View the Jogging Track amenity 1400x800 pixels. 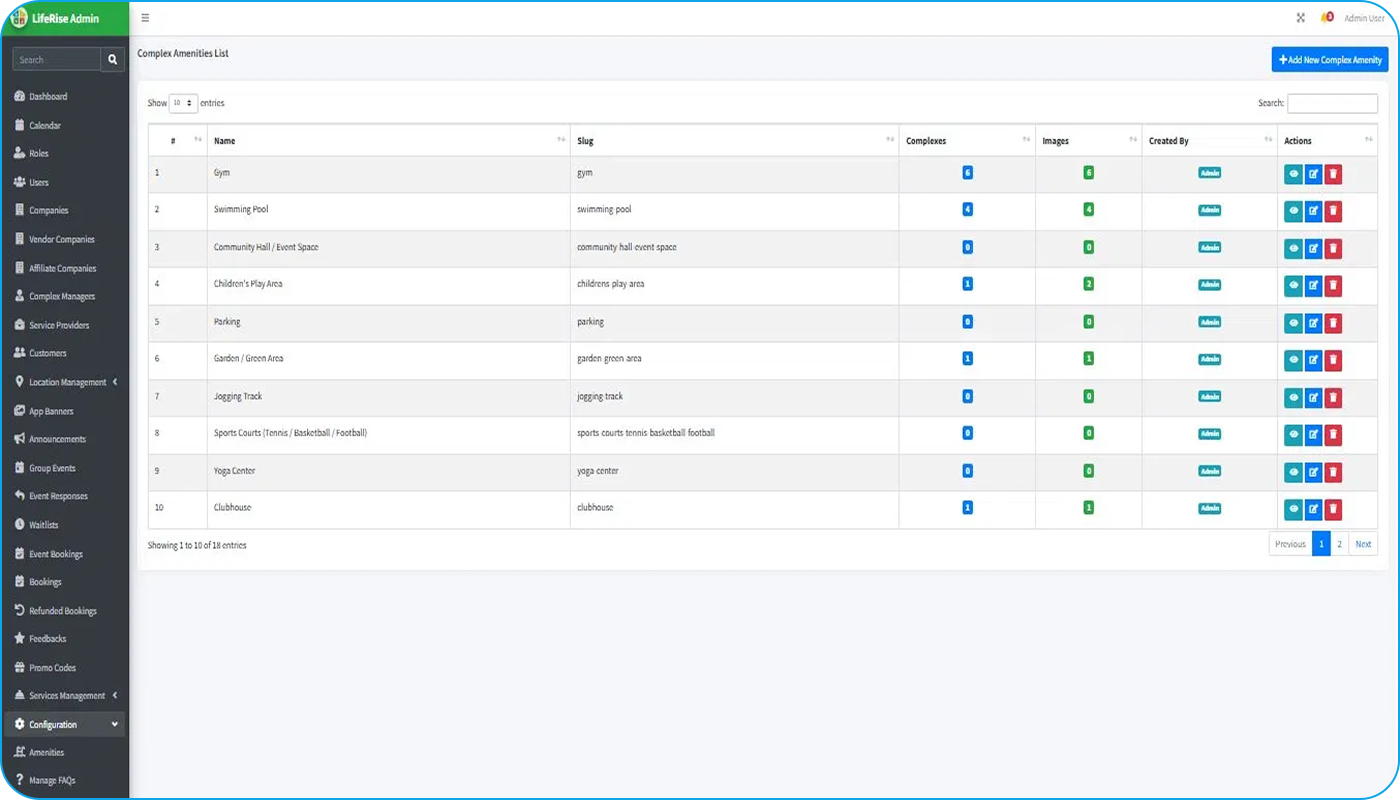tap(1293, 398)
